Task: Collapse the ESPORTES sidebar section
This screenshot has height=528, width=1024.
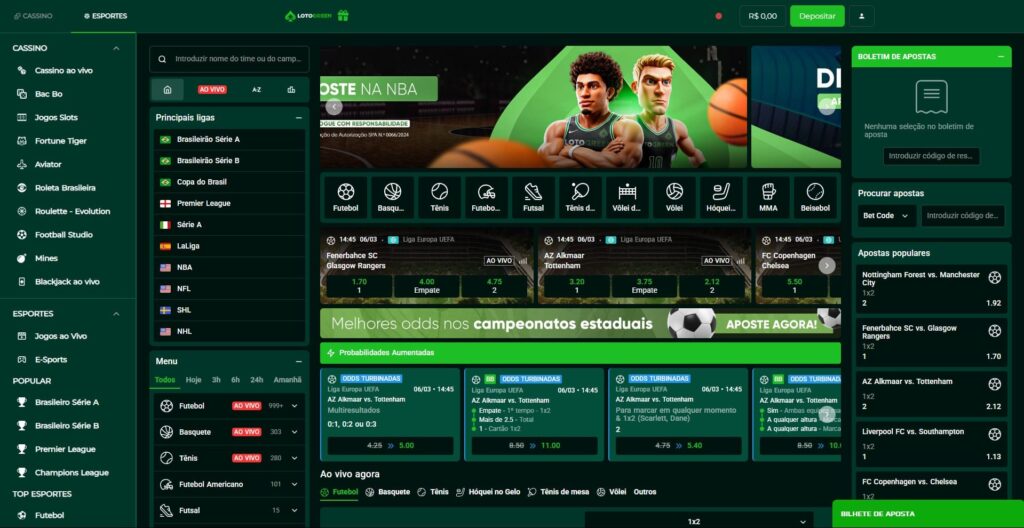Action: point(116,314)
